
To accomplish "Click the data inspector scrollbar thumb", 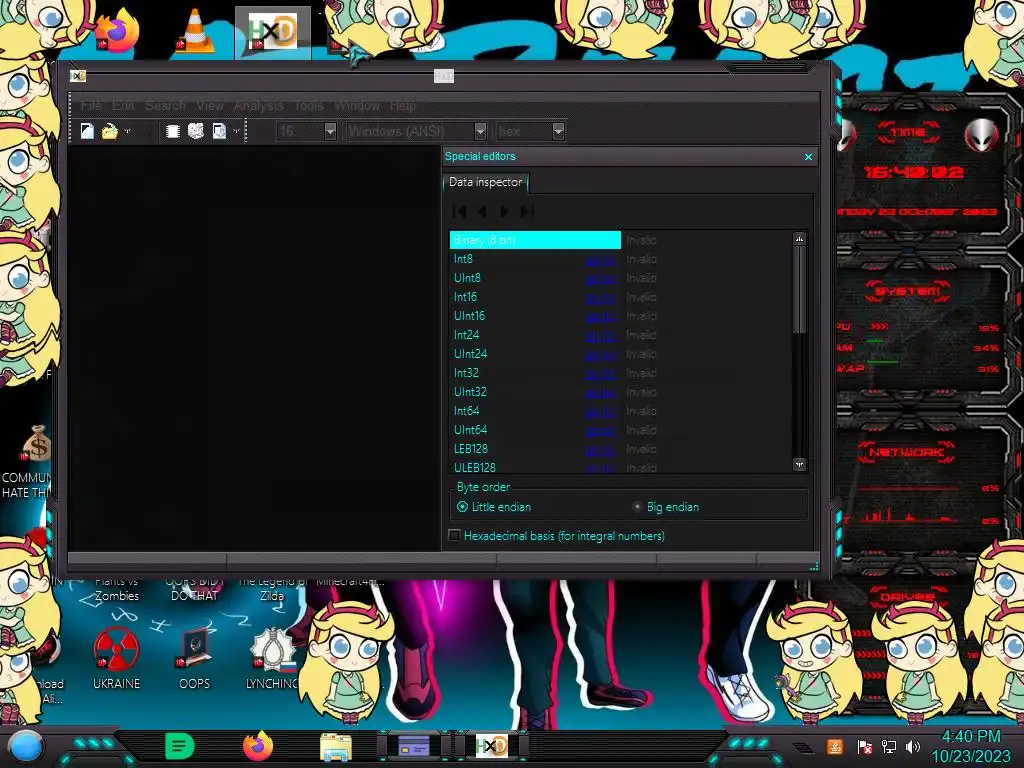I will tap(799, 289).
